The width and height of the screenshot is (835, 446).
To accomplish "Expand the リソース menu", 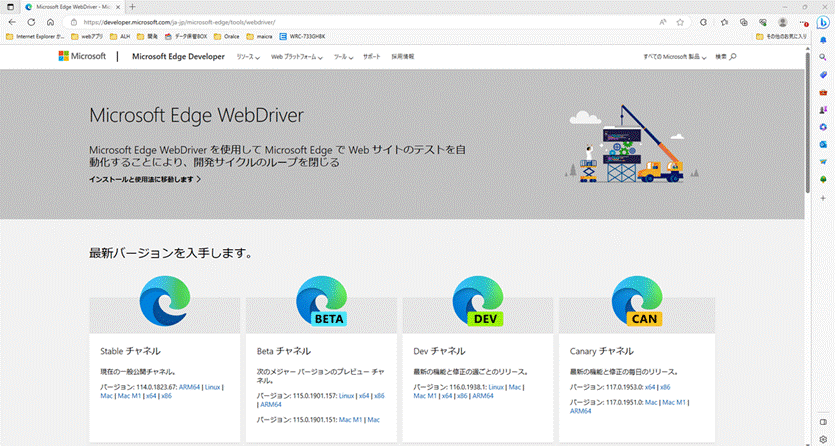I will coord(248,57).
